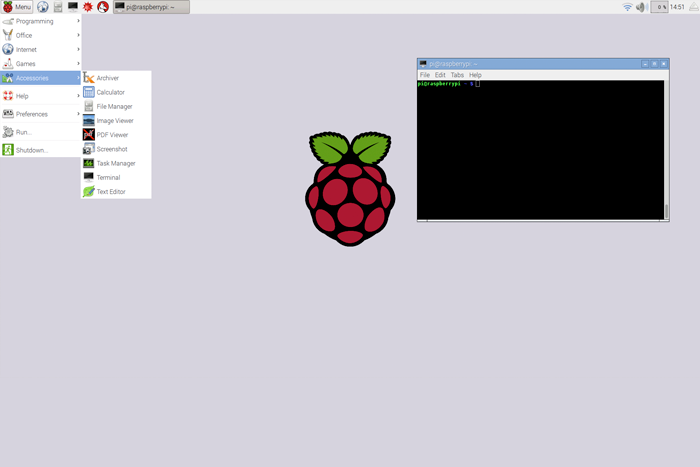
Task: Open the Wolfram red wolf icon
Action: [103, 7]
